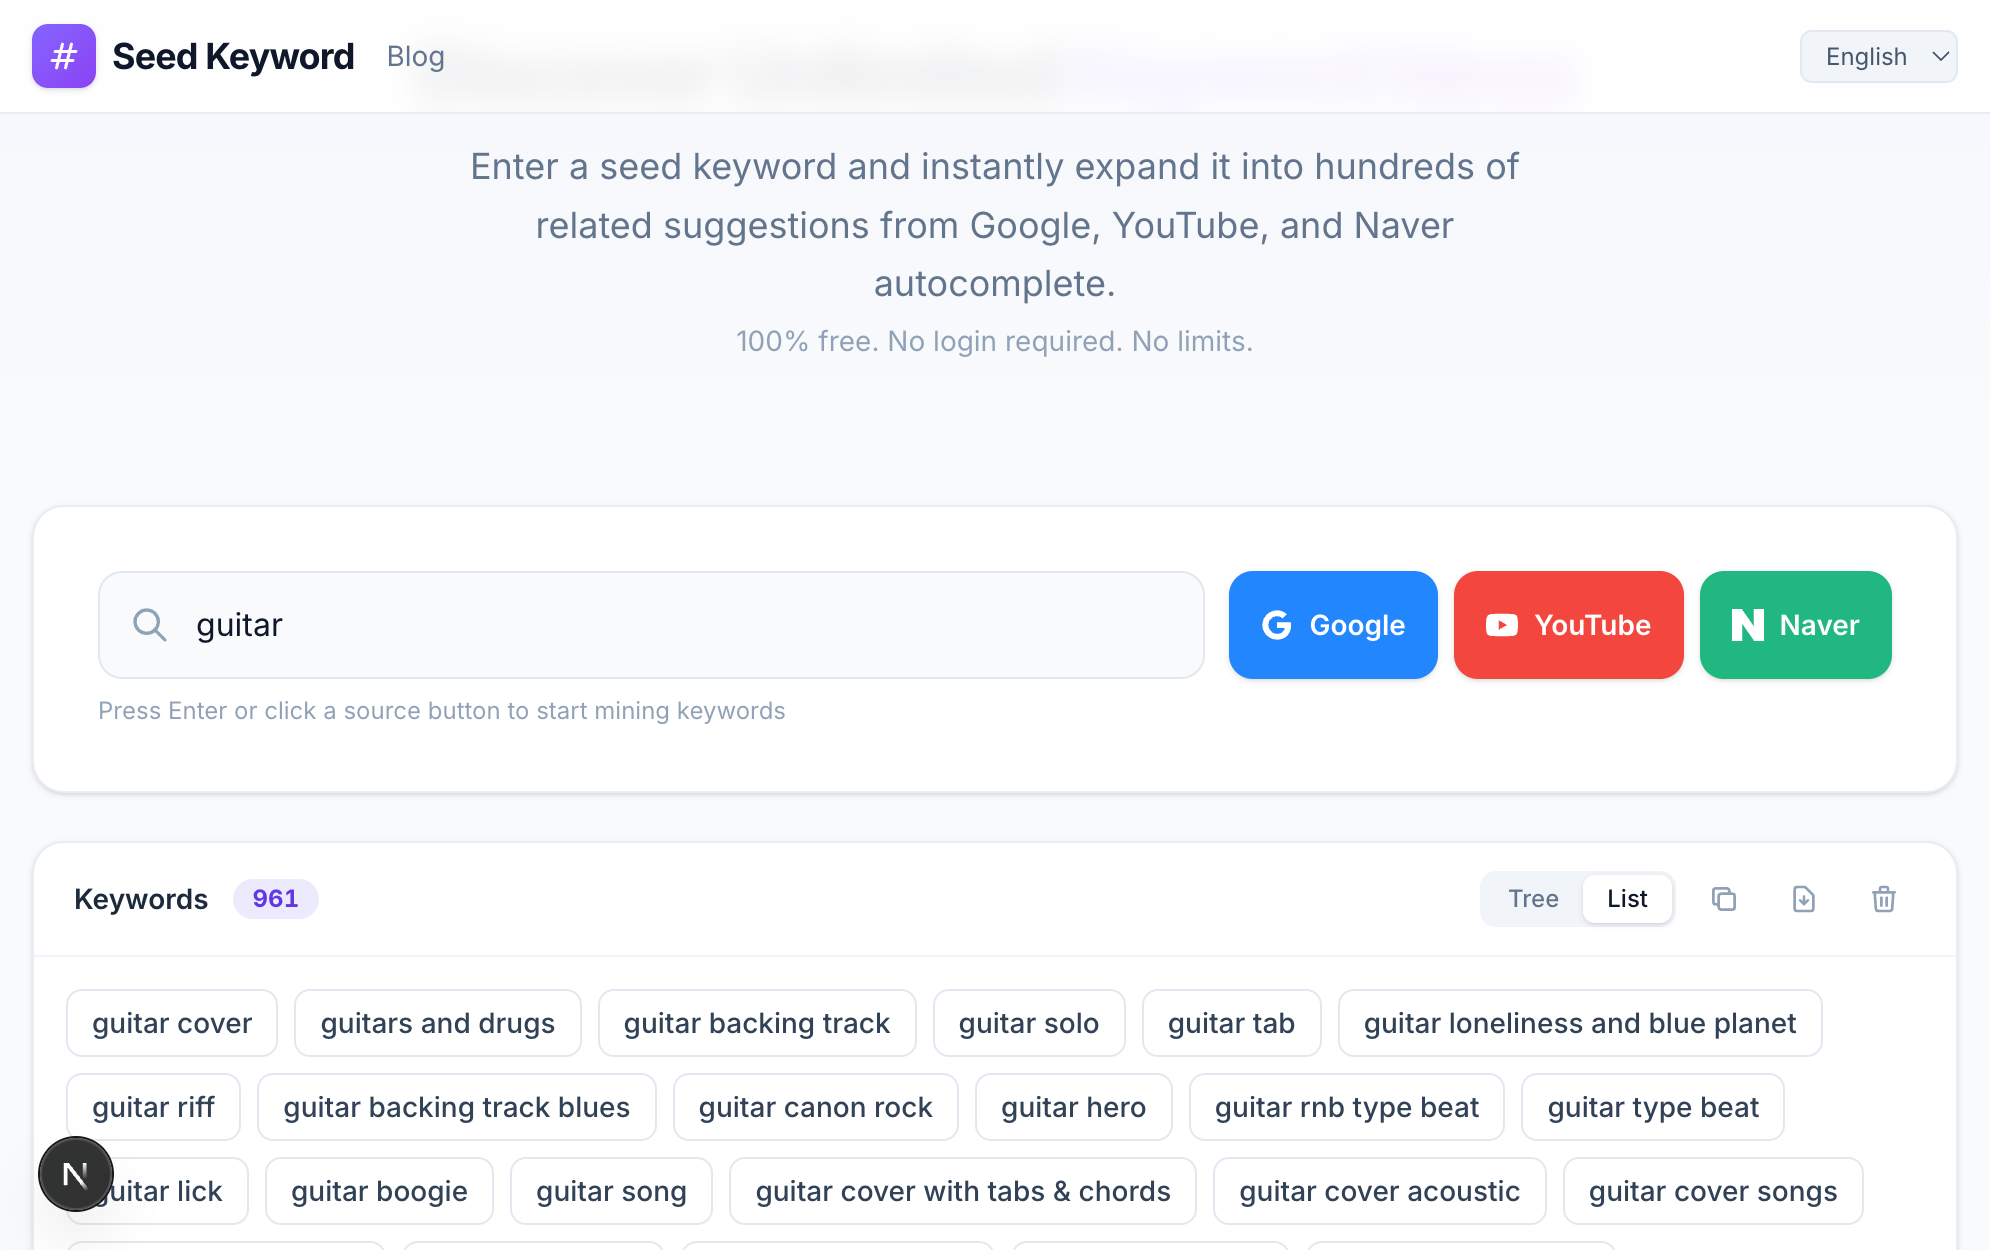Select 'guitar cover with tabs & chords' chip
1990x1250 pixels.
point(963,1191)
